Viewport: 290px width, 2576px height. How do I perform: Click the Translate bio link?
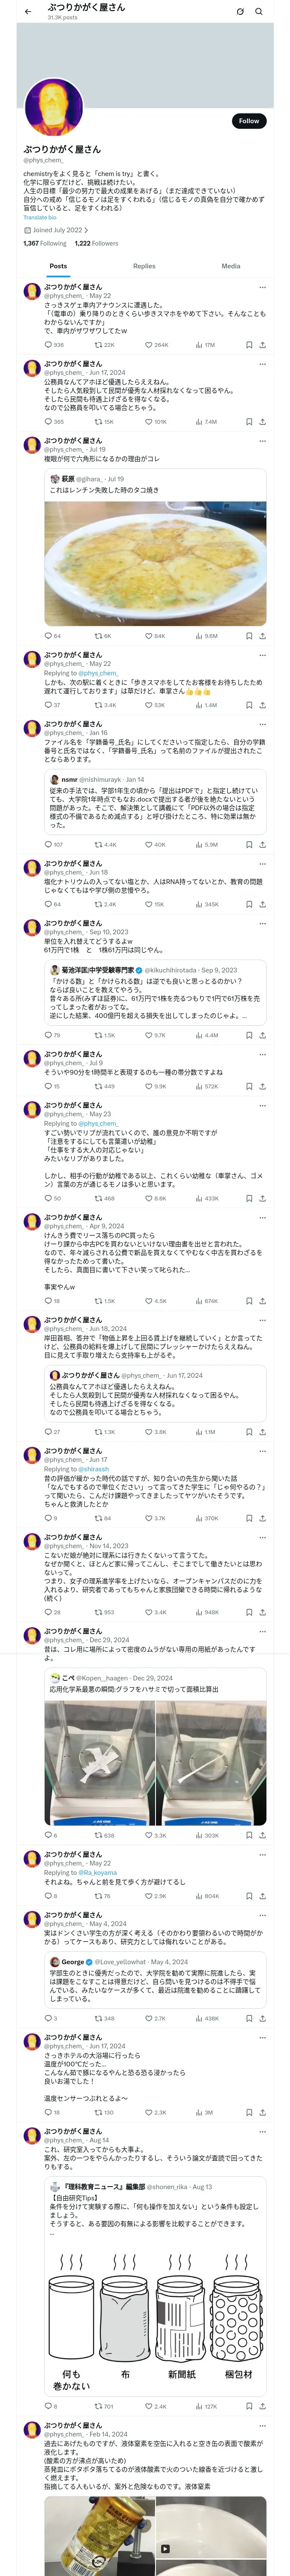pyautogui.click(x=40, y=217)
